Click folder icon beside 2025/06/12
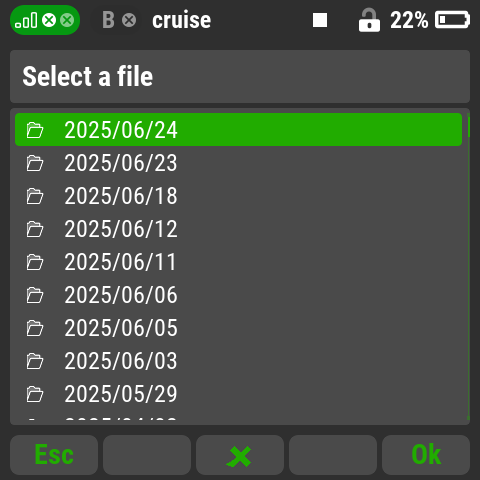480x480 pixels. coord(35,229)
